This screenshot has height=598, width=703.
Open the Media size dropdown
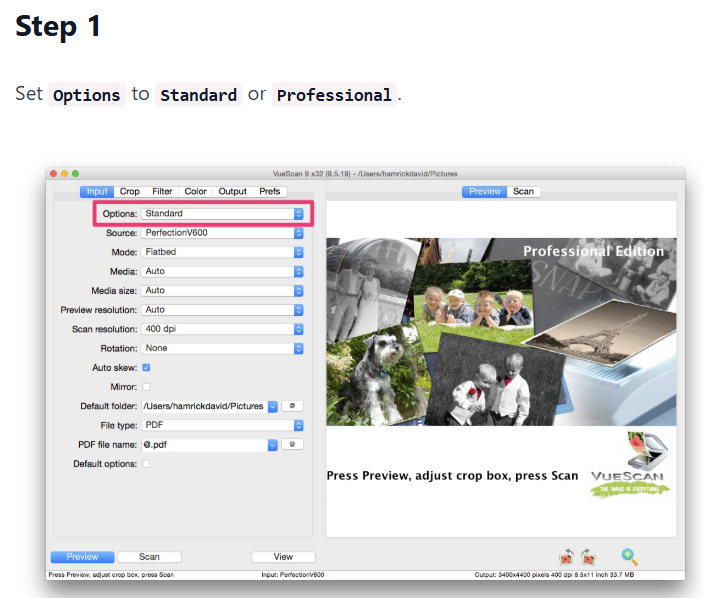pos(222,291)
